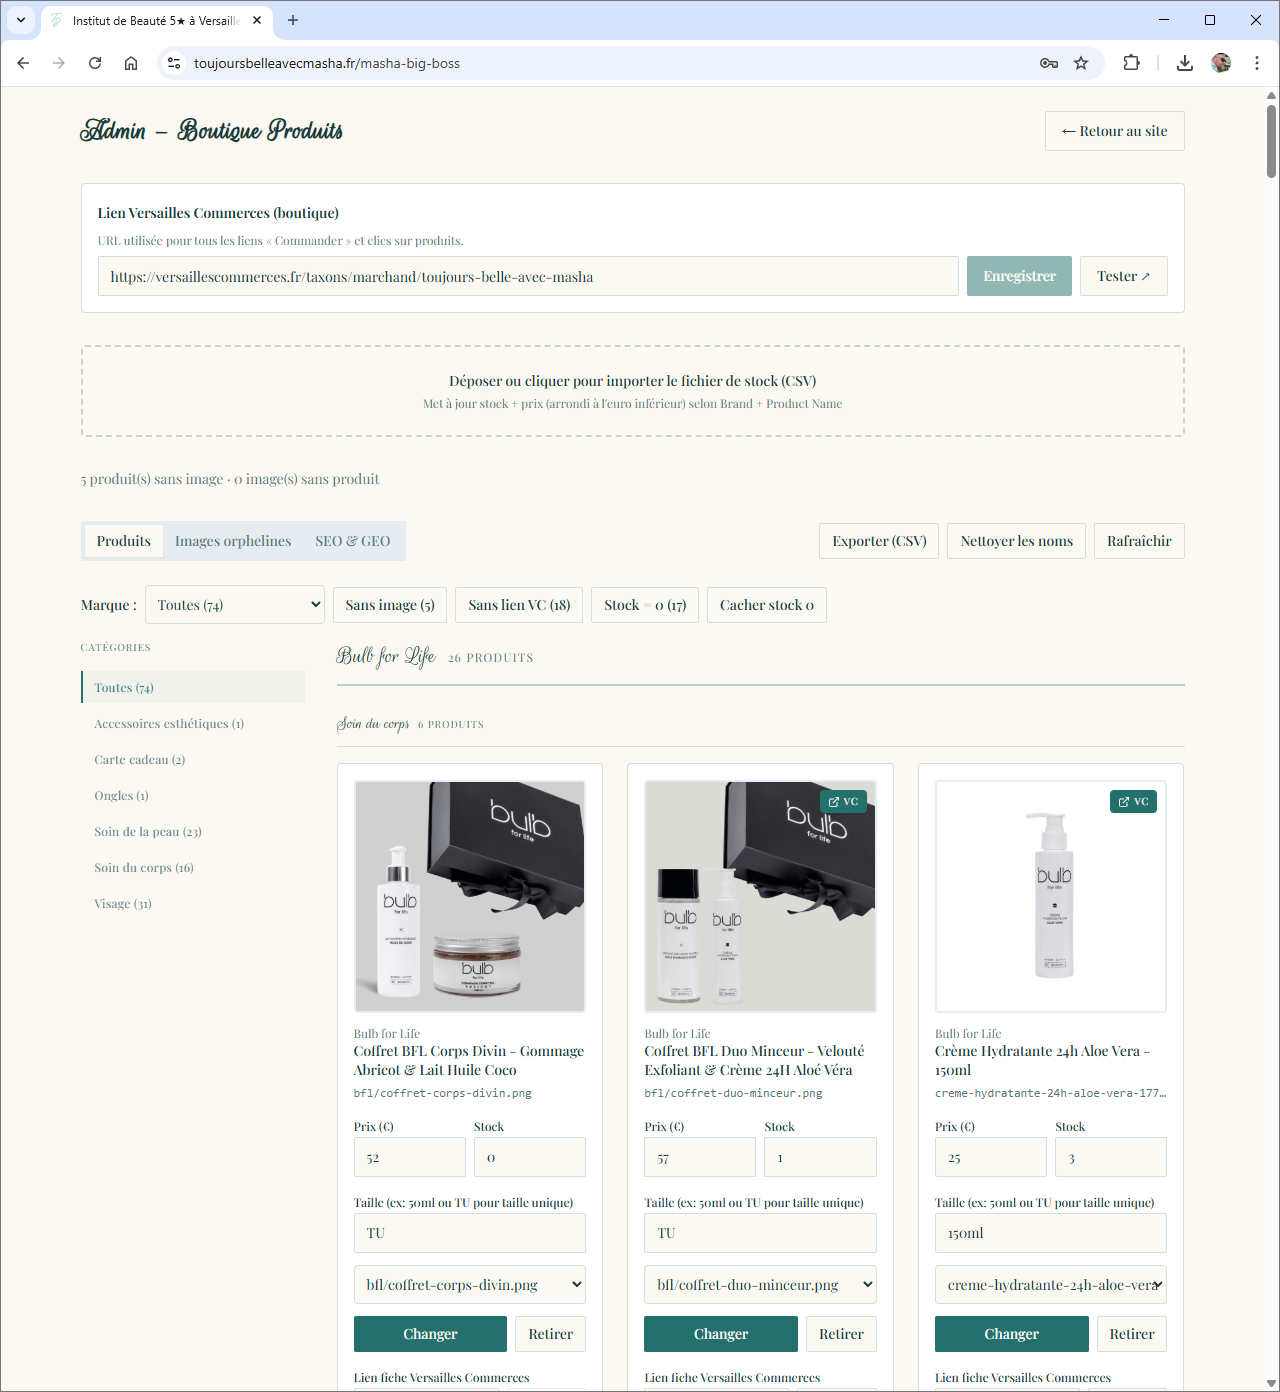Click stock field of Coffret Corps Divin
The width and height of the screenshot is (1280, 1392).
click(x=530, y=1157)
